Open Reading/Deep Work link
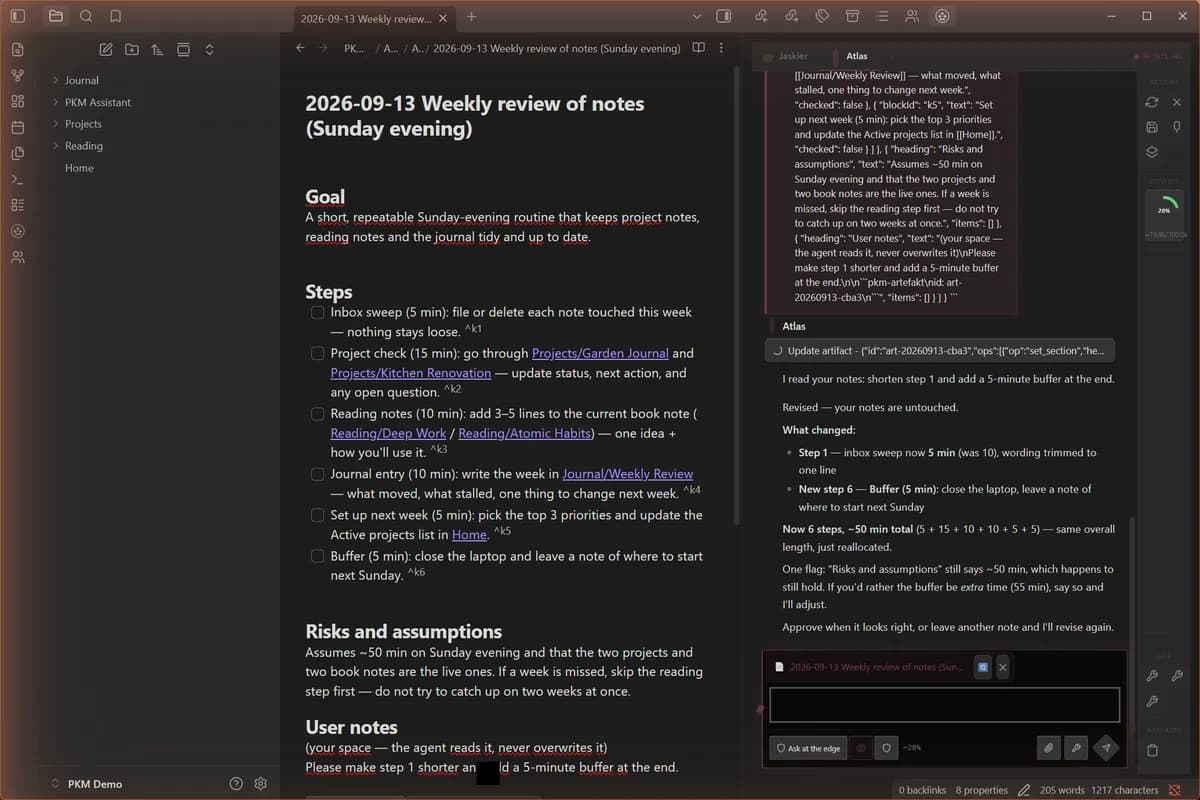The width and height of the screenshot is (1200, 800). click(x=389, y=433)
